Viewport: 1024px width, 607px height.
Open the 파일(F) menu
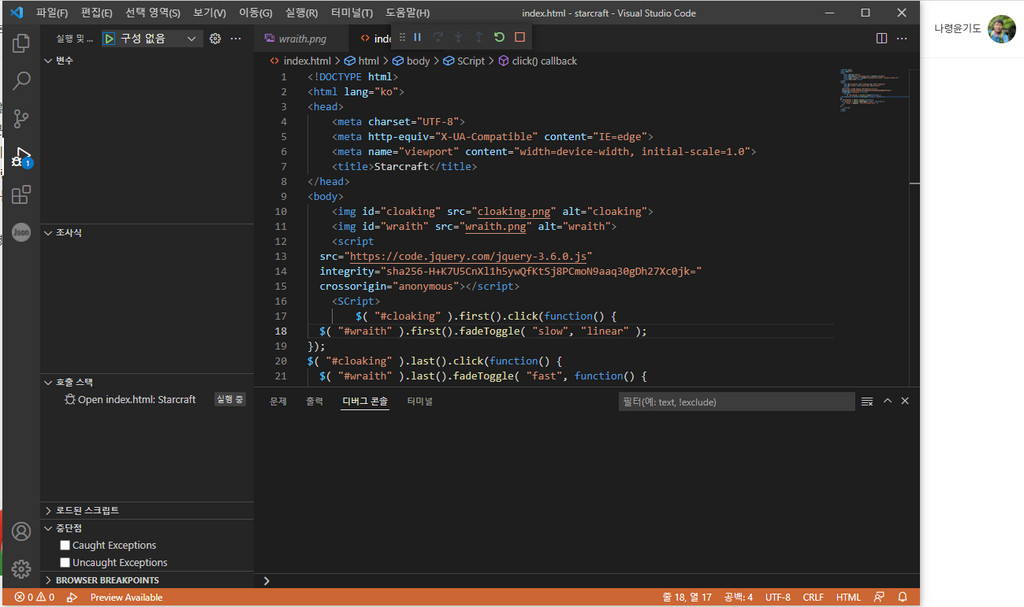[x=52, y=13]
